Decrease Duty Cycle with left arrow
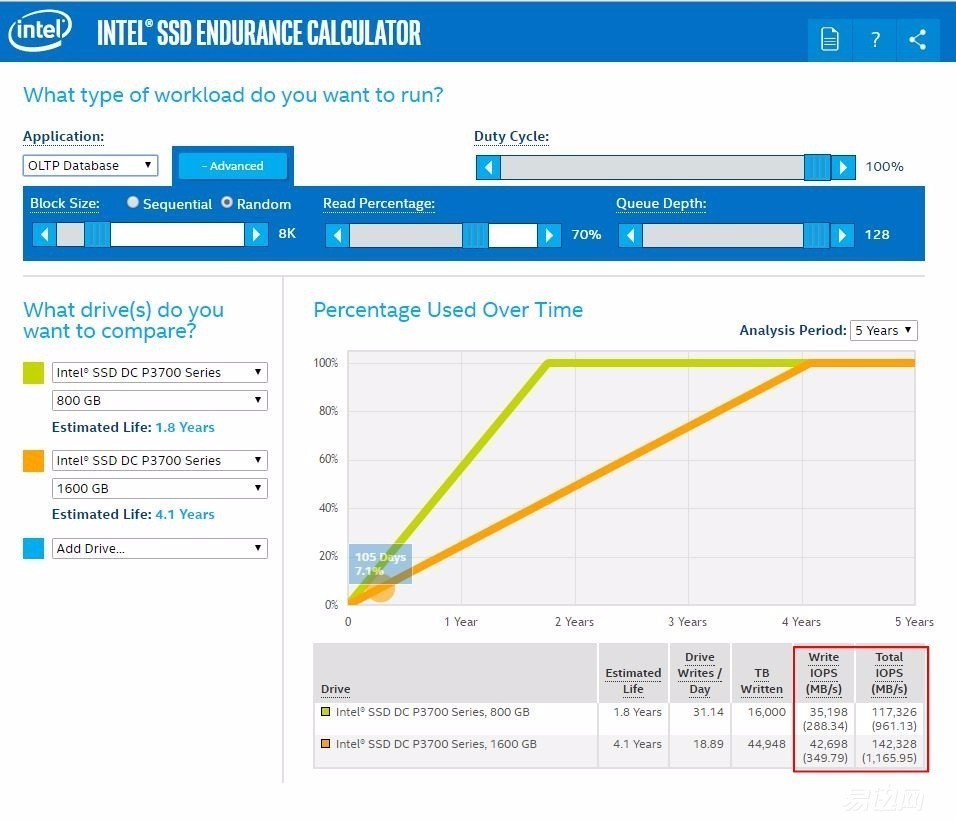The width and height of the screenshot is (956, 822). pos(488,167)
